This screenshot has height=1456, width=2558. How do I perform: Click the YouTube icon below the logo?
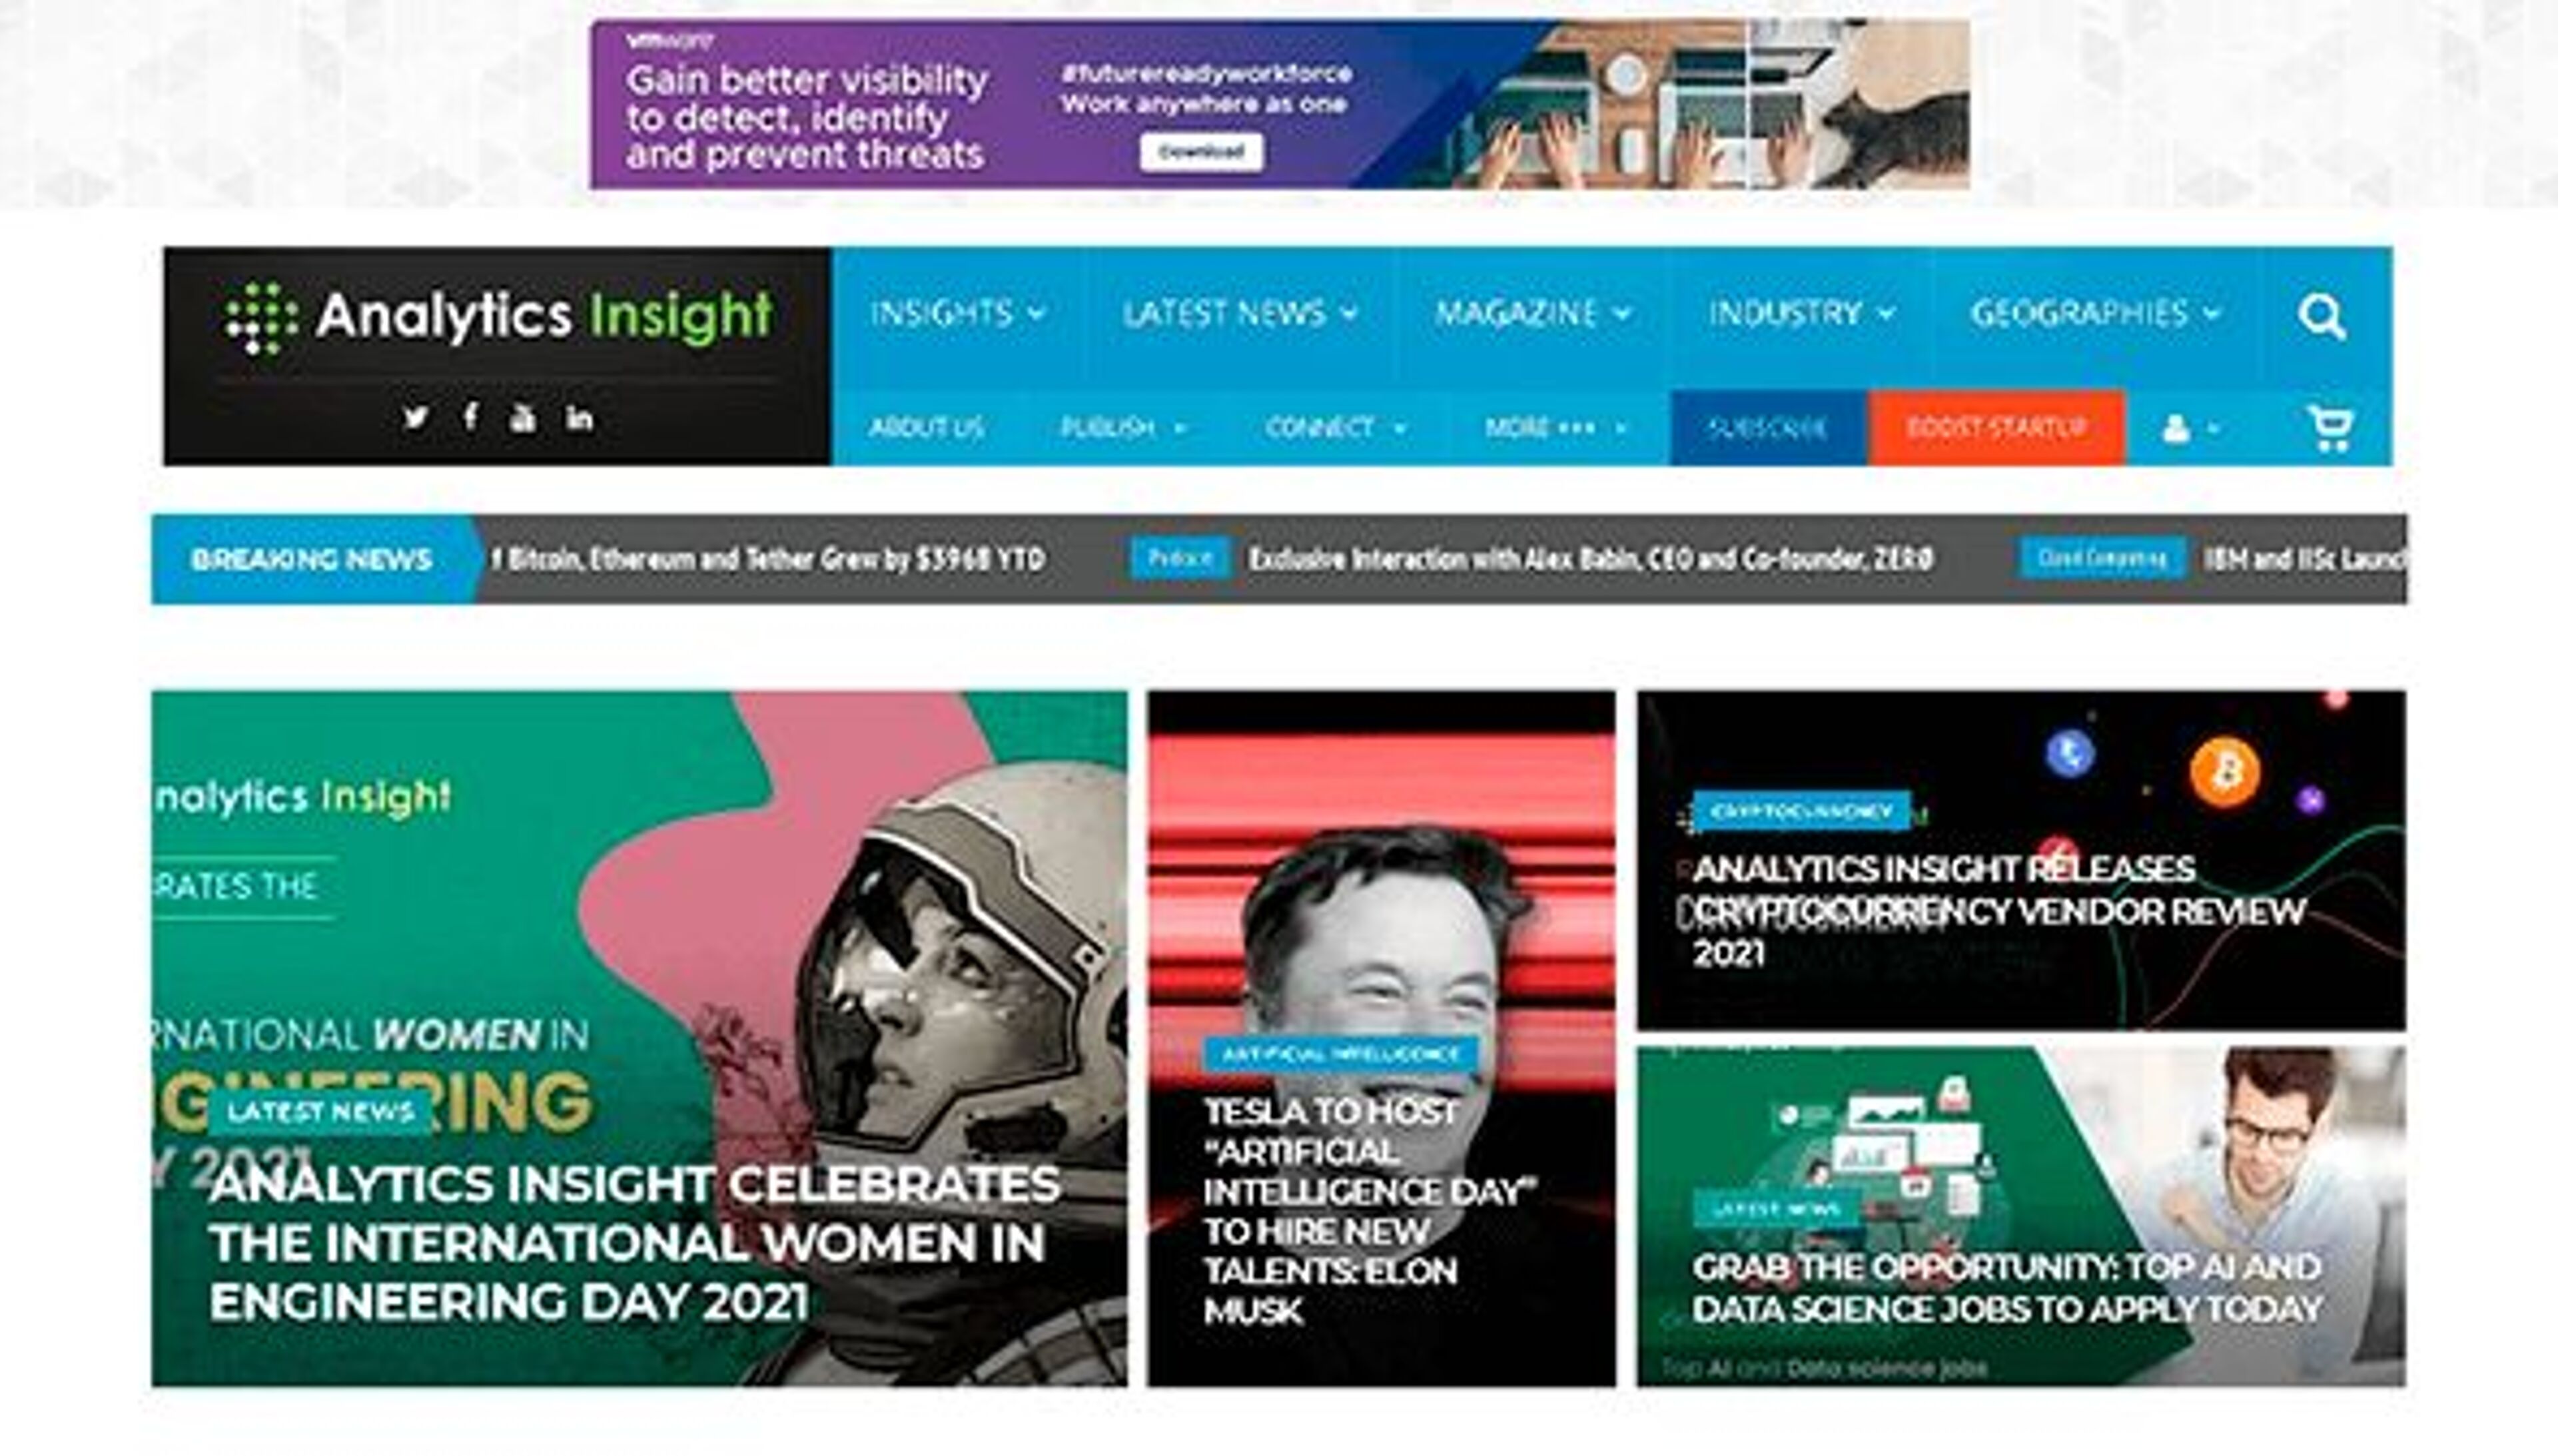(x=523, y=418)
